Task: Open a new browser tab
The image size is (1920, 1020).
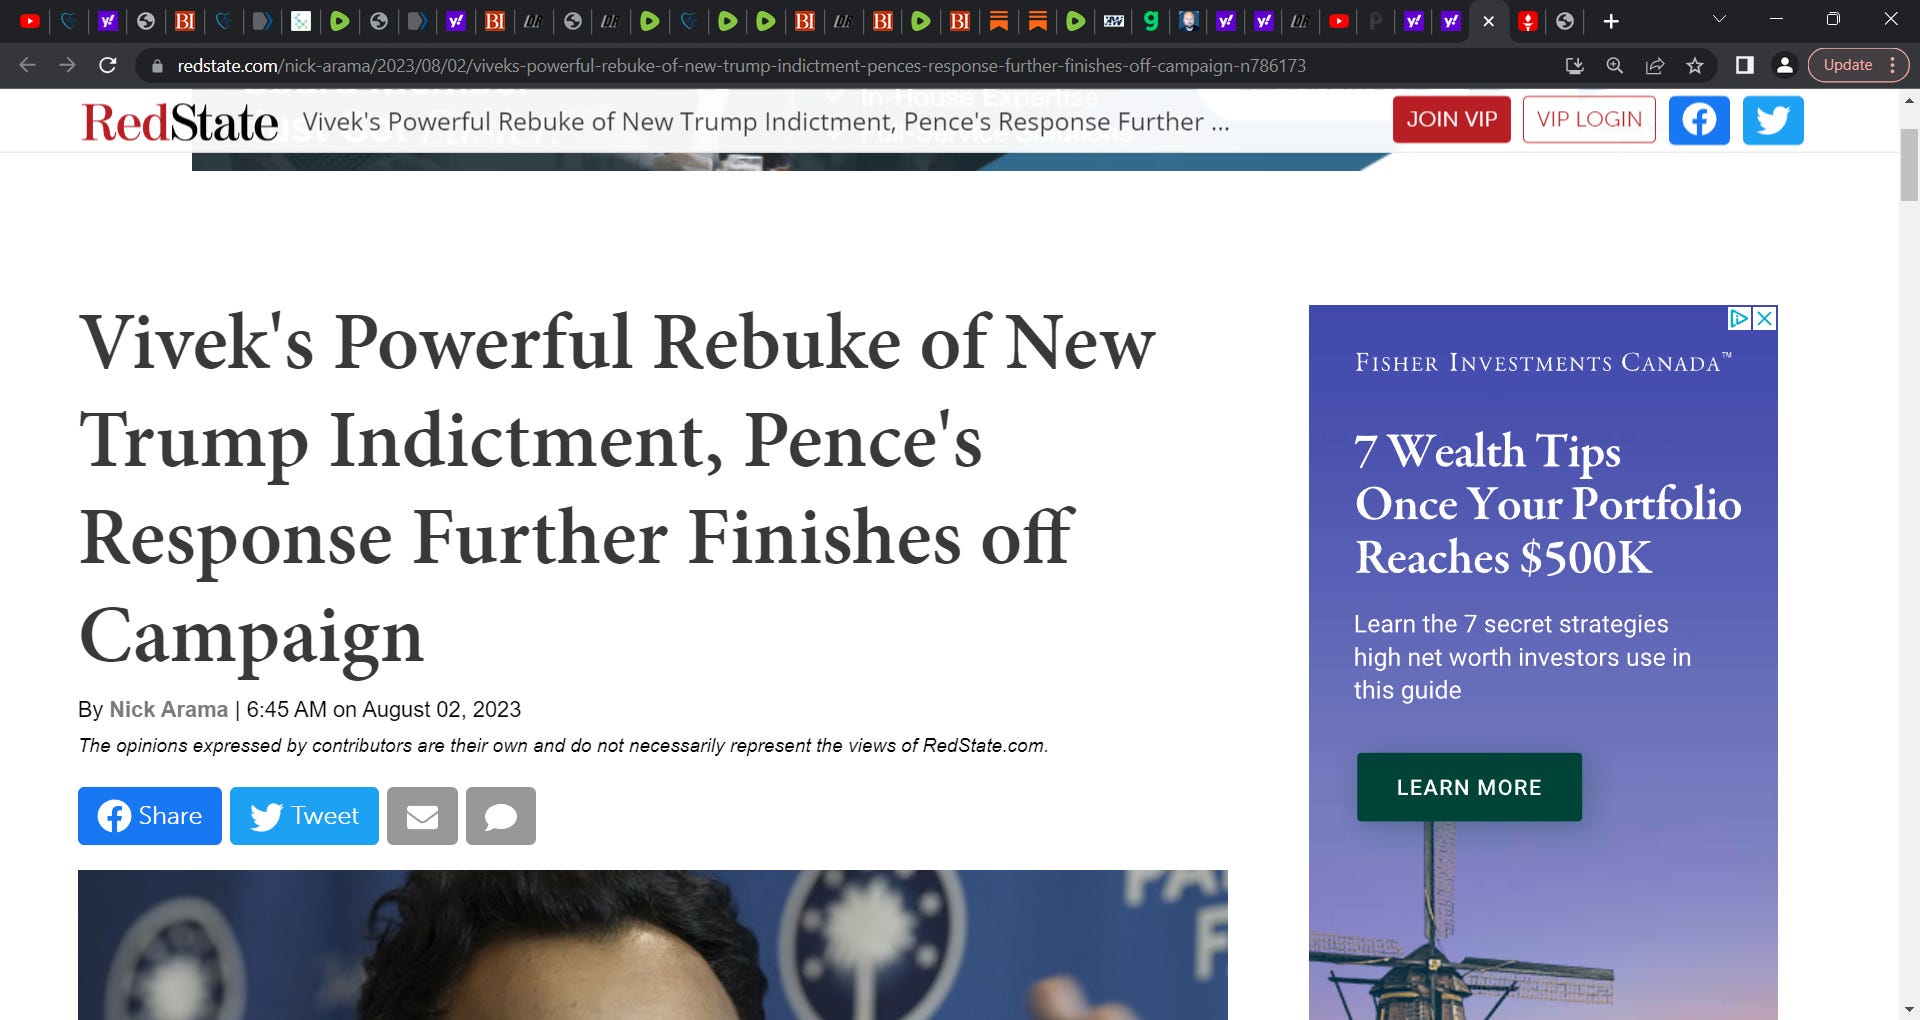Action: [1610, 21]
